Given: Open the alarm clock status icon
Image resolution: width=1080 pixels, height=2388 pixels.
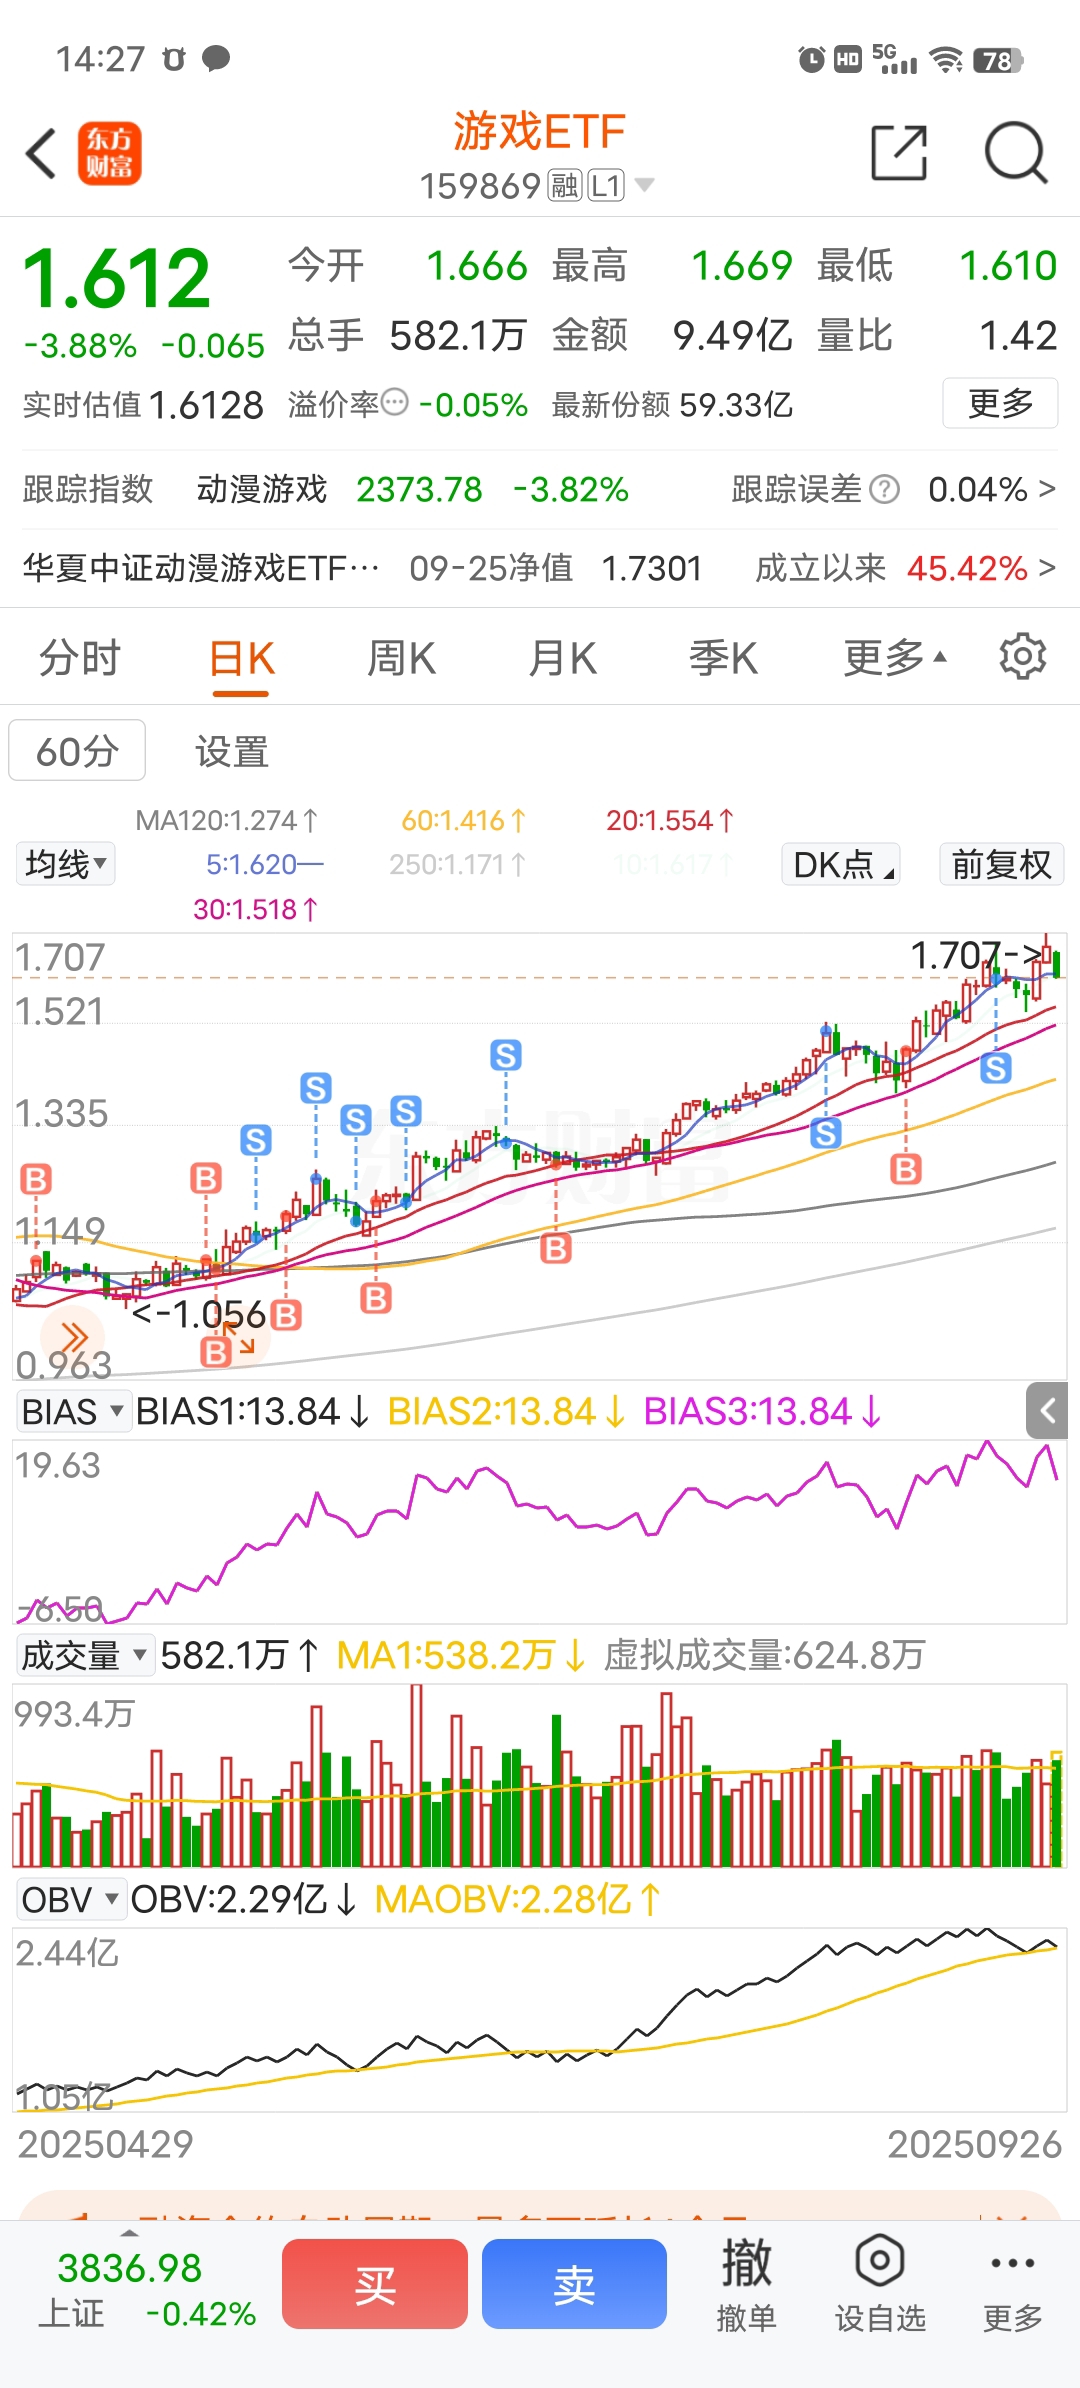Looking at the screenshot, I should 811,60.
